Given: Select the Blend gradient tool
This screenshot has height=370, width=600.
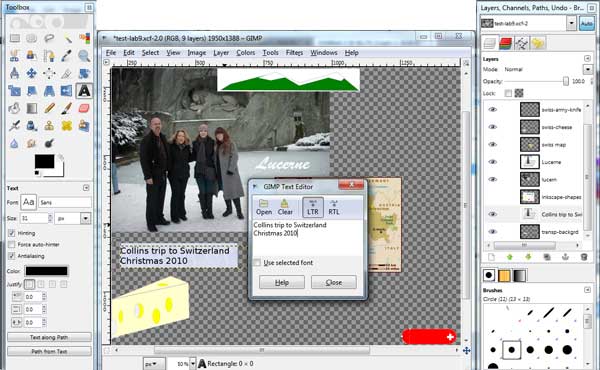Looking at the screenshot, I should click(x=32, y=108).
